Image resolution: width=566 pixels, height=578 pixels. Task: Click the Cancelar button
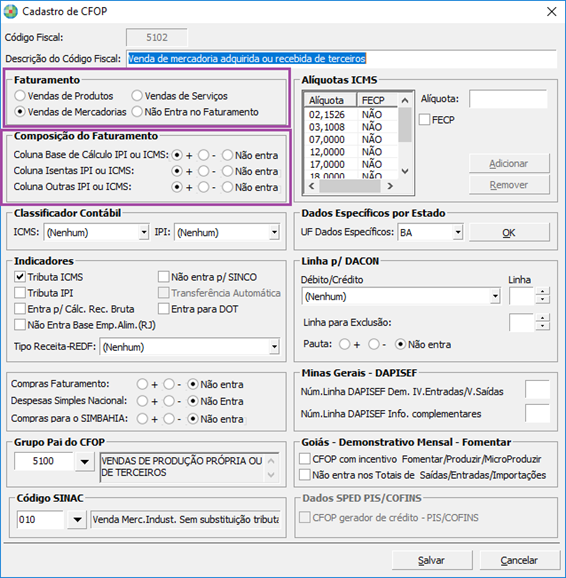(519, 560)
